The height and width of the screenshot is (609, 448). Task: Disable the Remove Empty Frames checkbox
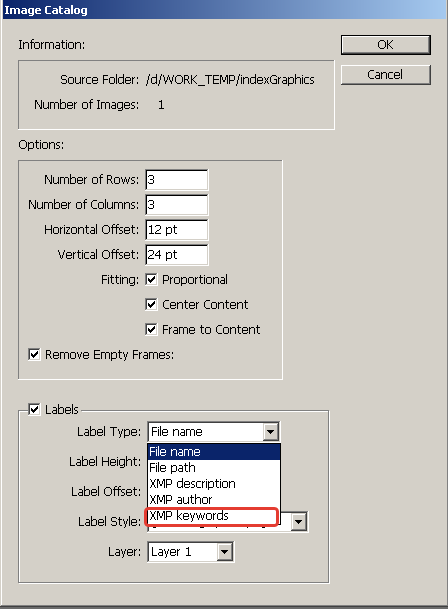click(34, 354)
